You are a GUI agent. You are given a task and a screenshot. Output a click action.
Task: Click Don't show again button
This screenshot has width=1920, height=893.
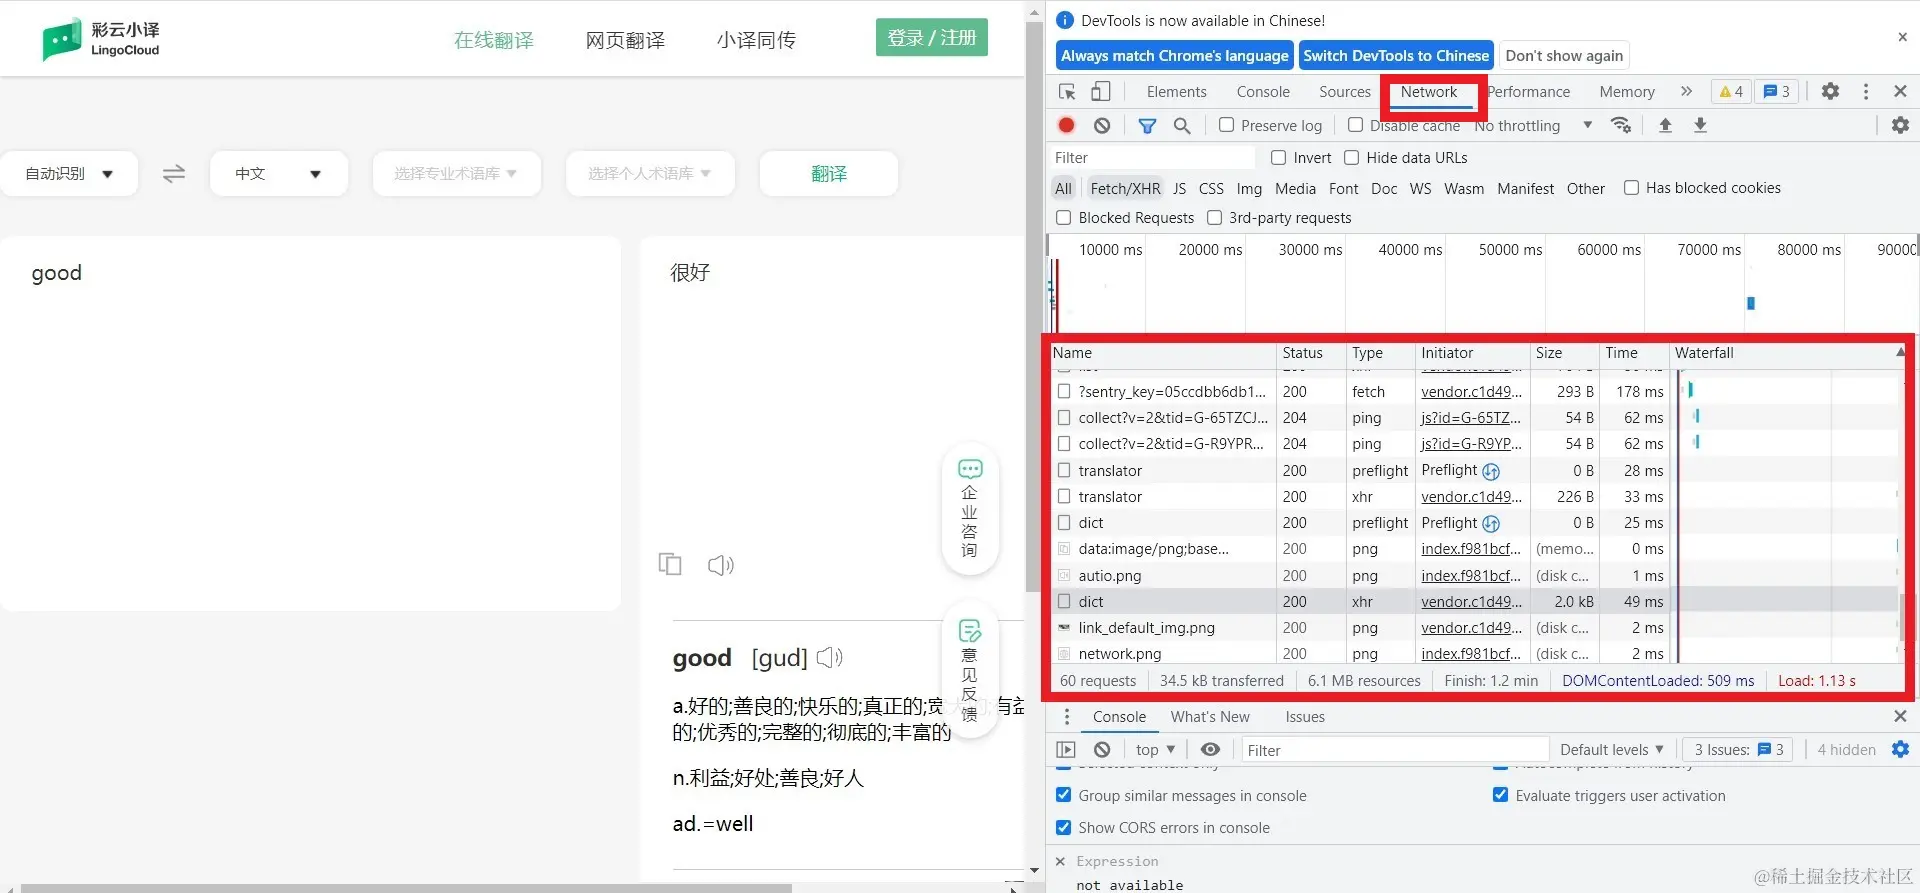click(1564, 55)
